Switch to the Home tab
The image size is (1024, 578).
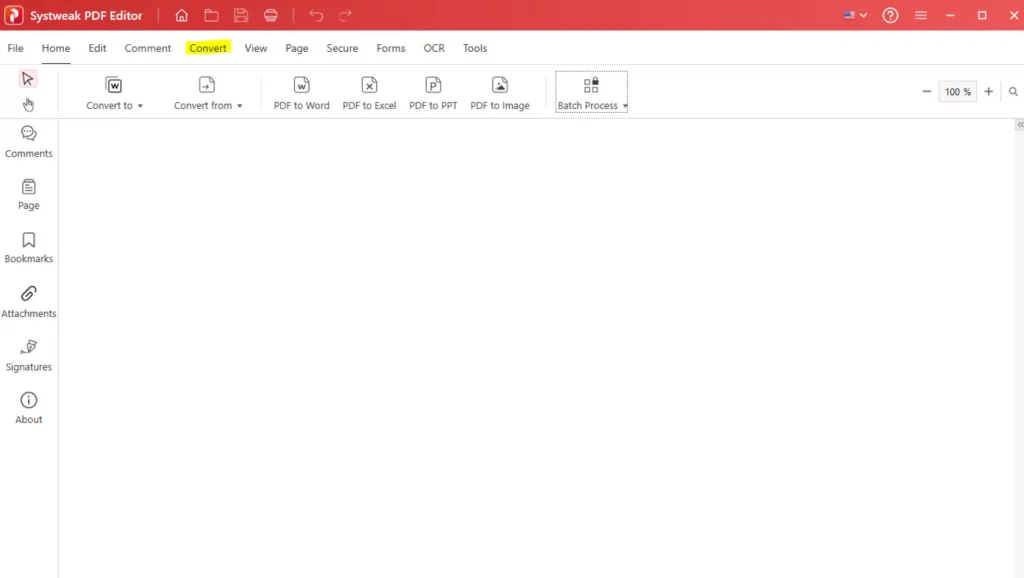(x=56, y=48)
